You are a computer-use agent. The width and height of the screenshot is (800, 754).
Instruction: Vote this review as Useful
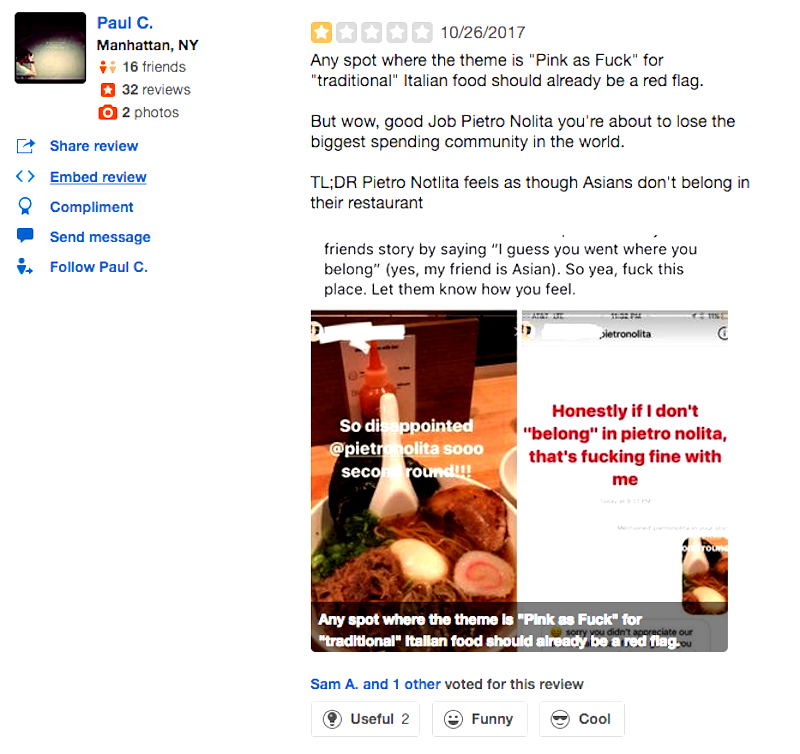tap(365, 719)
